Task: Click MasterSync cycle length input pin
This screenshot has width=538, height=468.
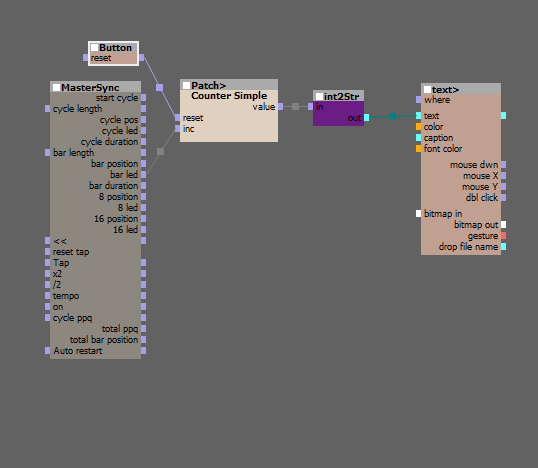Action: 47,108
